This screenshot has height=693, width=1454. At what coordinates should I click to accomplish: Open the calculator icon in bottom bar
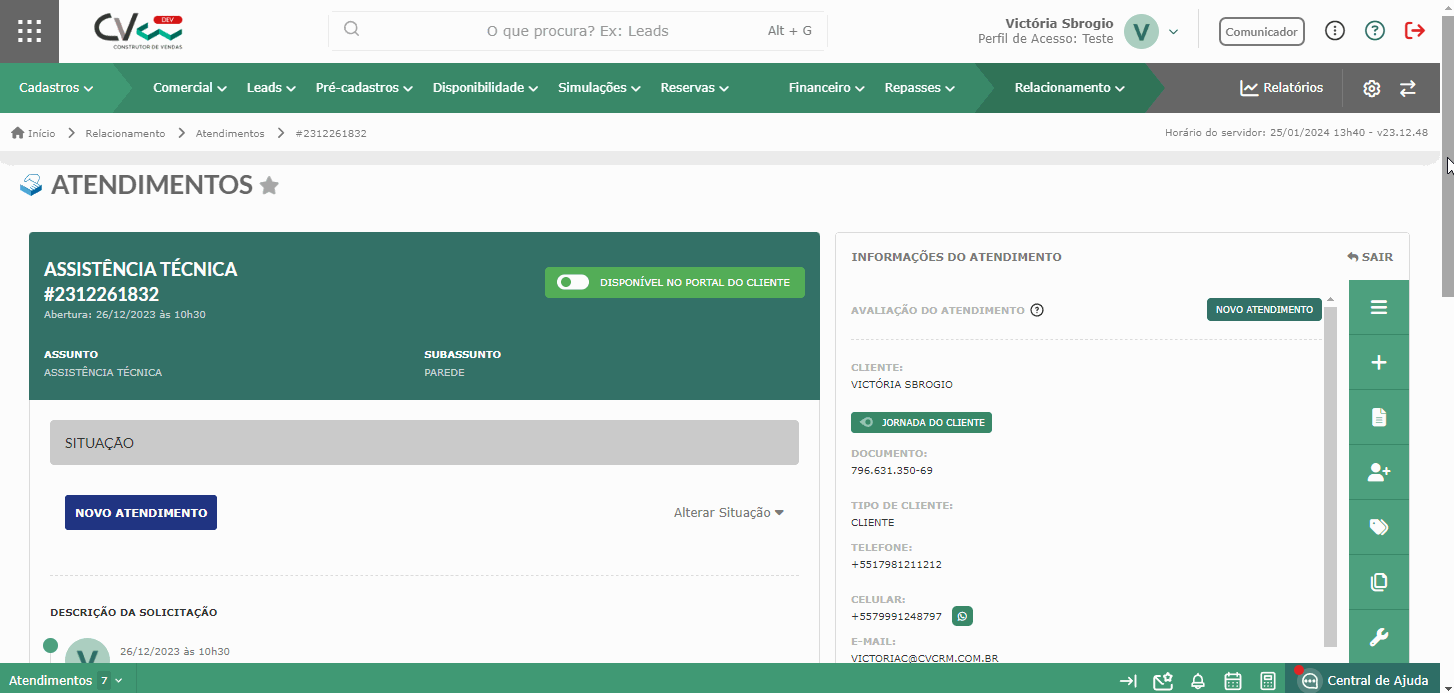1268,681
